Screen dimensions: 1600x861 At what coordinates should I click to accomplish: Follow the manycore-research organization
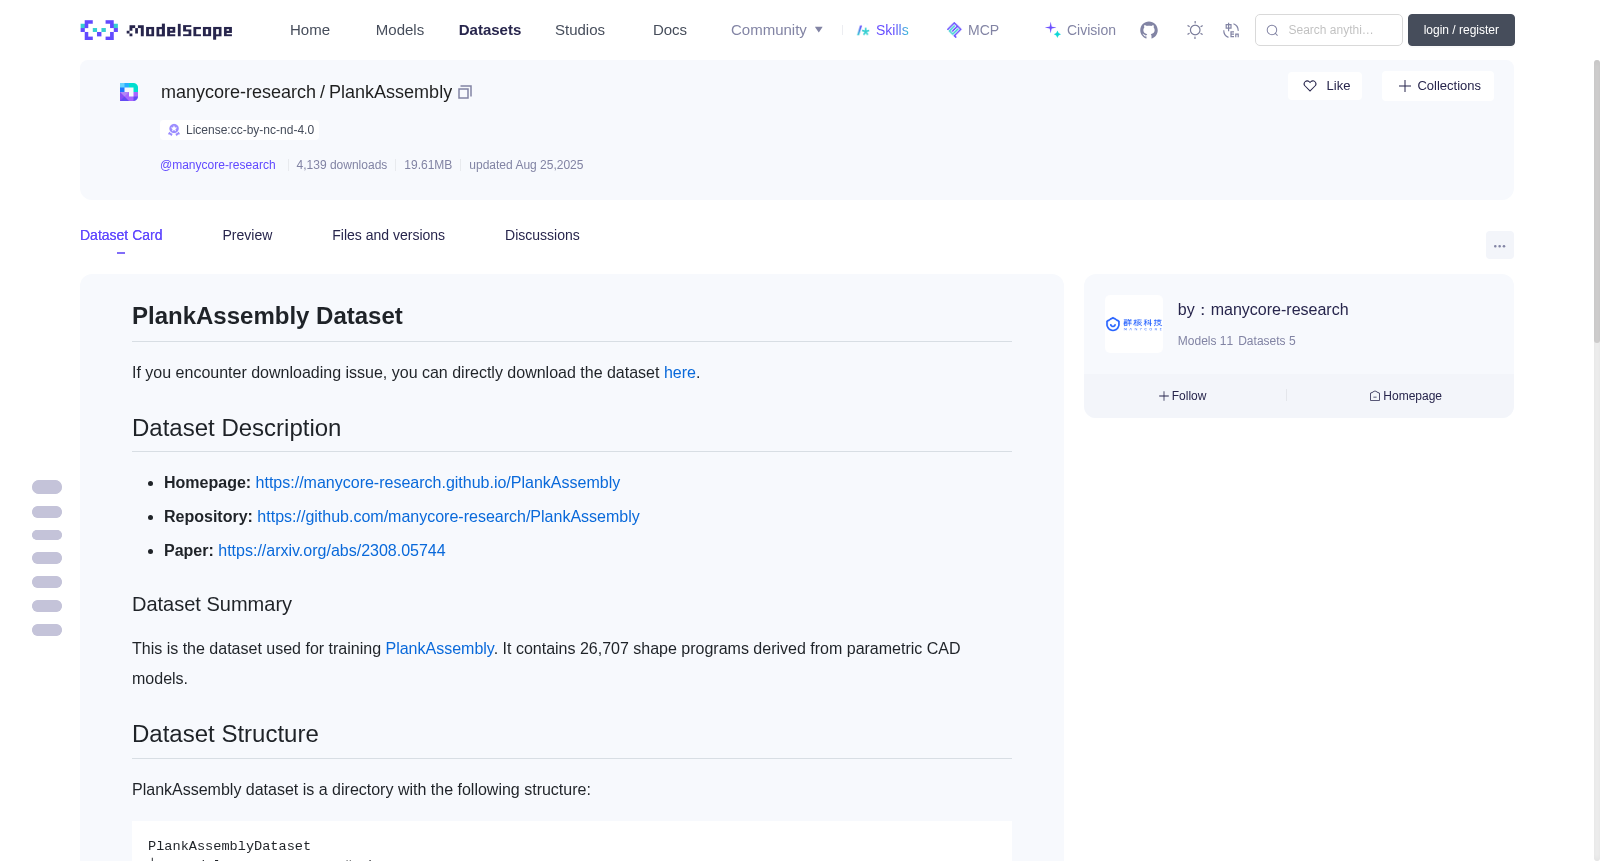[x=1183, y=396]
